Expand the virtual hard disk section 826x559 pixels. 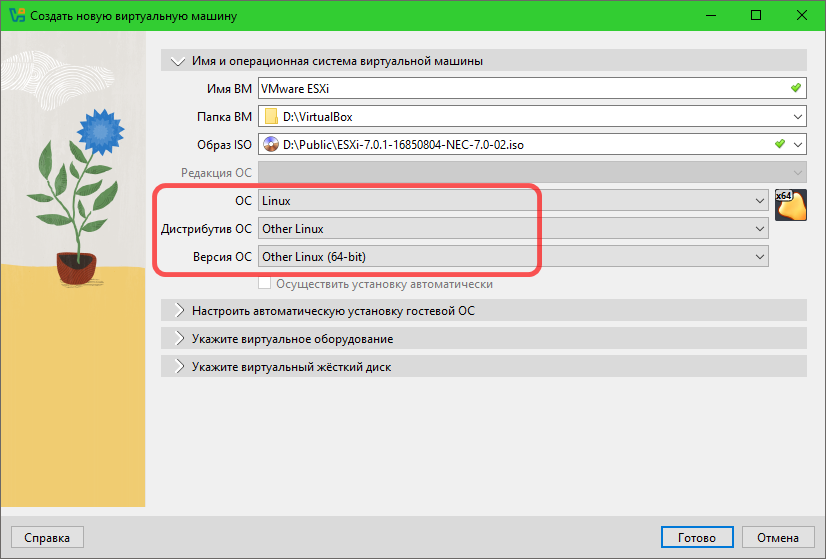pyautogui.click(x=178, y=367)
